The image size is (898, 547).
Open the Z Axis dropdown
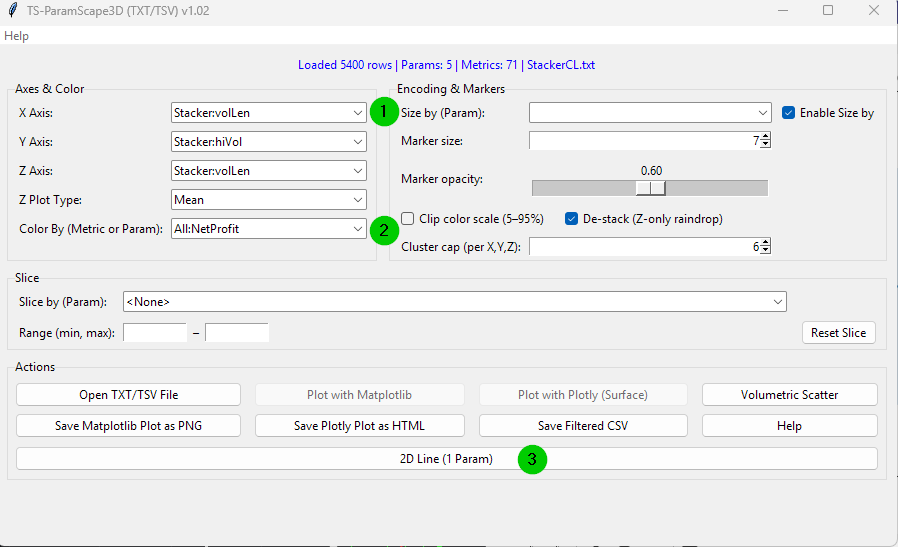tap(269, 171)
